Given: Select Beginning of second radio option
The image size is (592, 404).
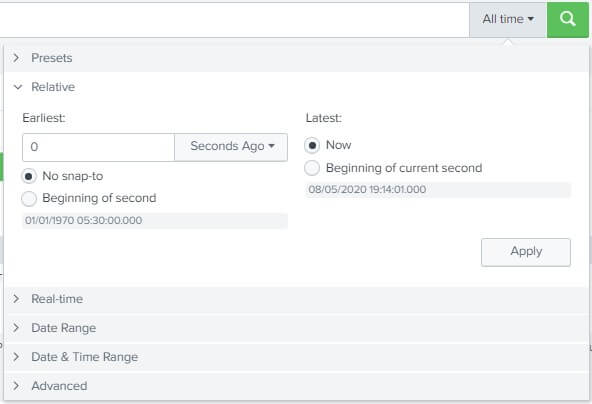Looking at the screenshot, I should click(29, 199).
